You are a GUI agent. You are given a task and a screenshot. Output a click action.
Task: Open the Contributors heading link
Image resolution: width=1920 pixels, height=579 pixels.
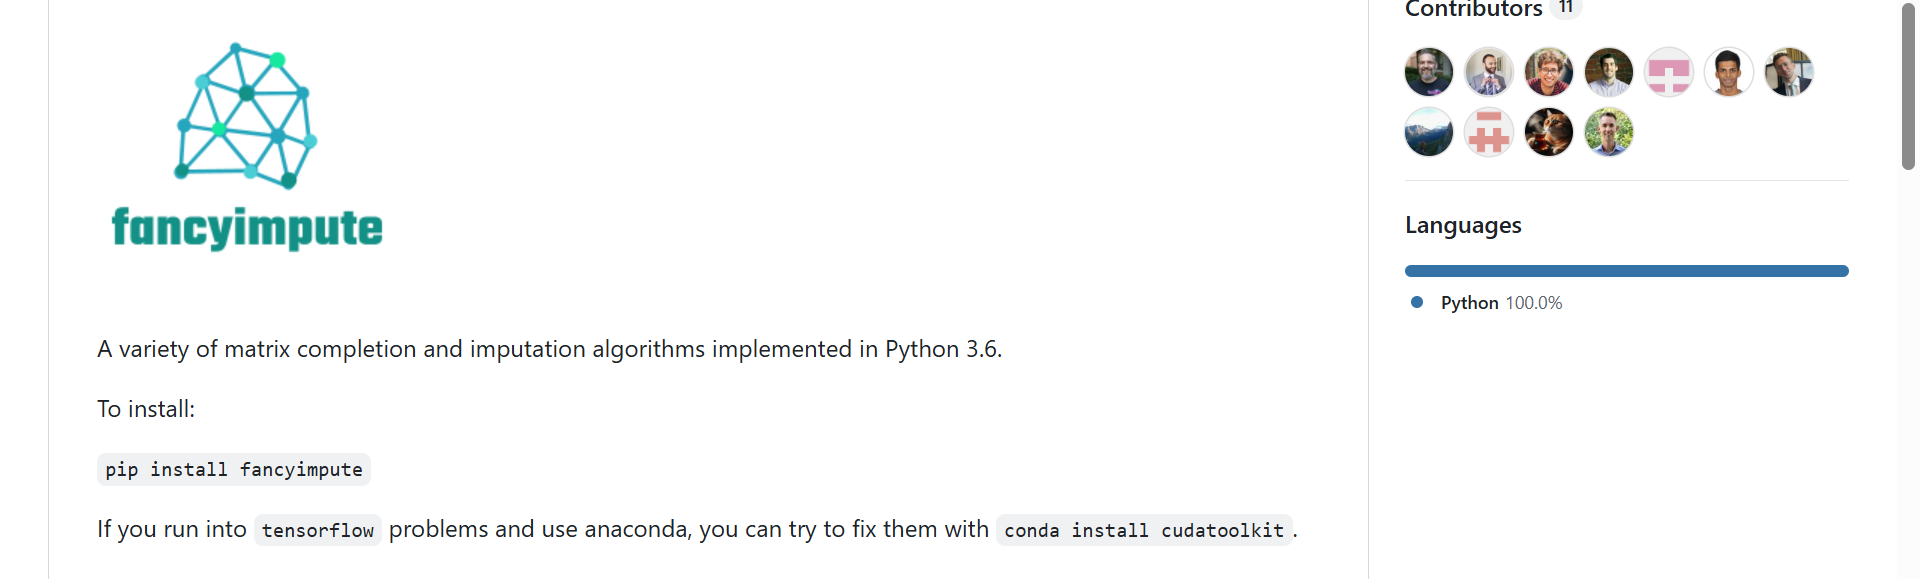click(x=1473, y=9)
